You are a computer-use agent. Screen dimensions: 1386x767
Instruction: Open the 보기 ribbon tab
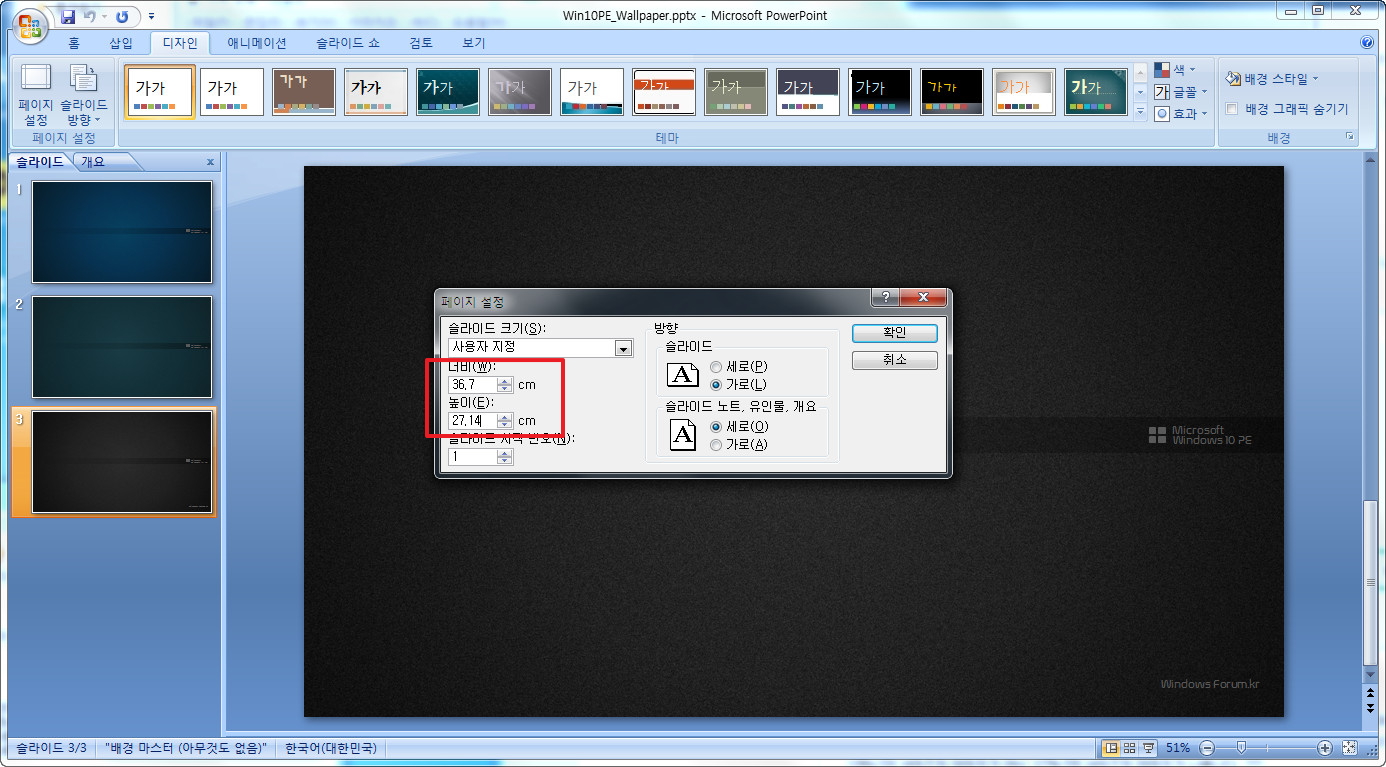pyautogui.click(x=474, y=43)
